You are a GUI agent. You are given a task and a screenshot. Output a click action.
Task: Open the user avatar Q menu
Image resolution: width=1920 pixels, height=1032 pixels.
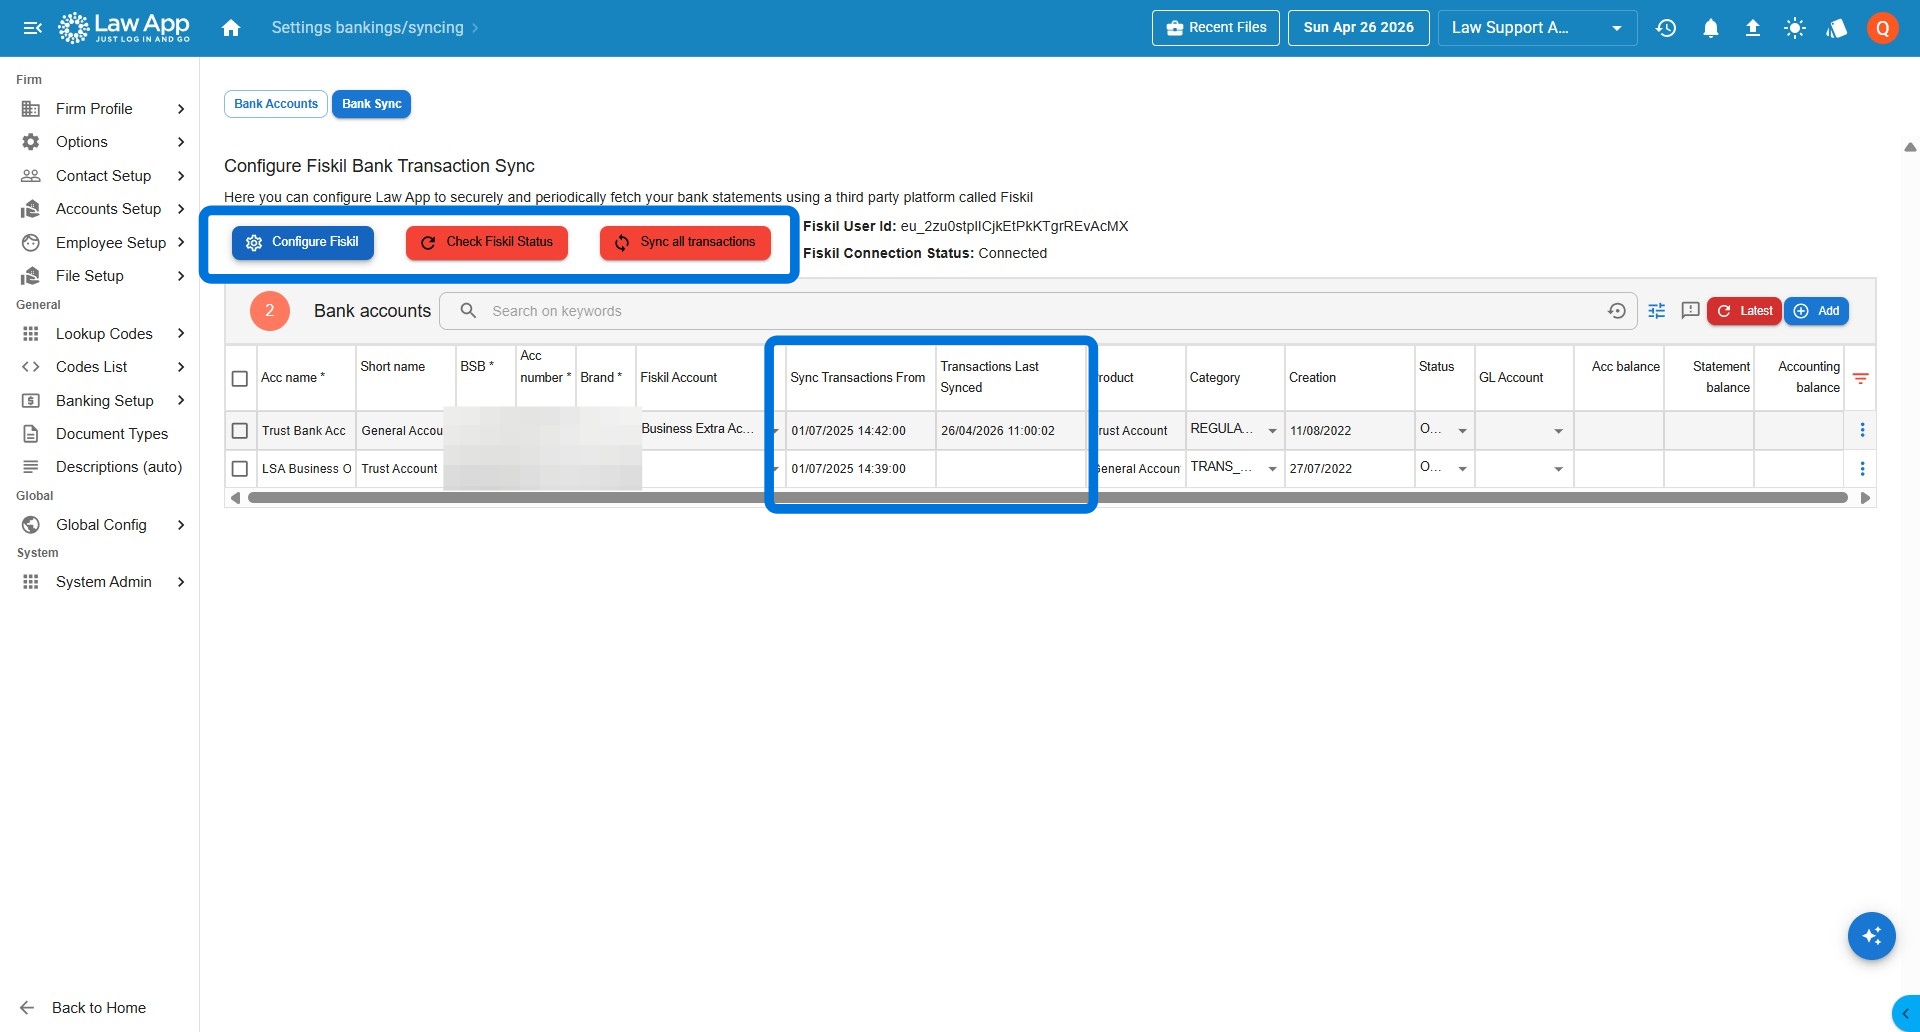1882,28
